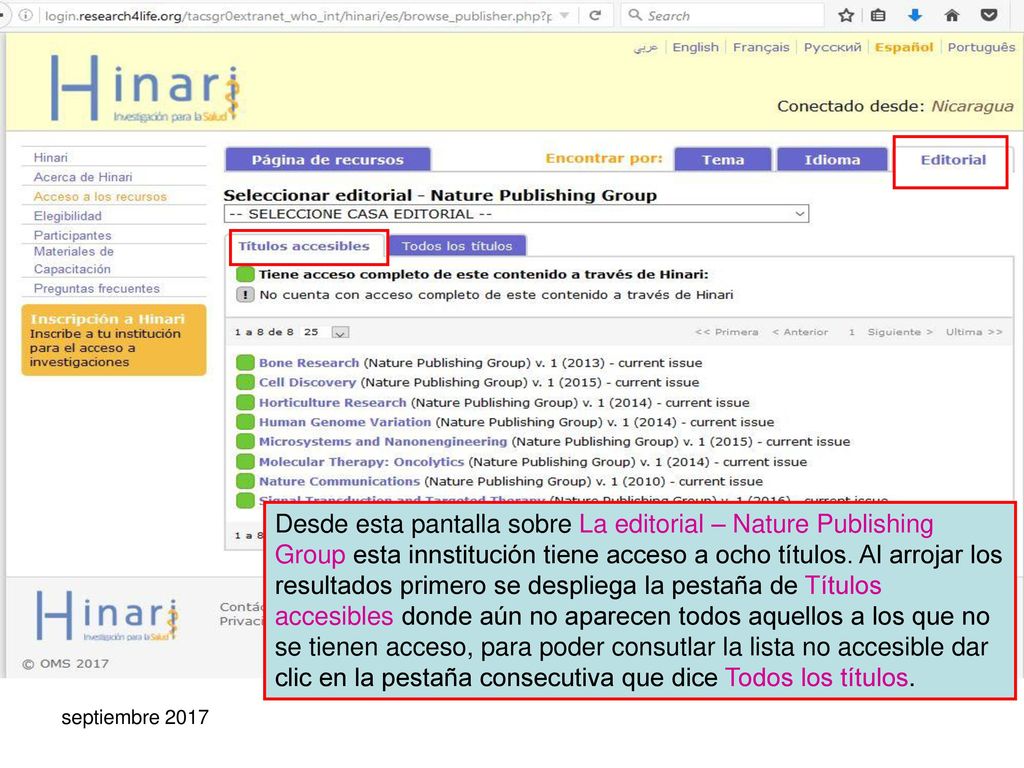Switch language to Português
The height and width of the screenshot is (768, 1024).
(x=981, y=47)
